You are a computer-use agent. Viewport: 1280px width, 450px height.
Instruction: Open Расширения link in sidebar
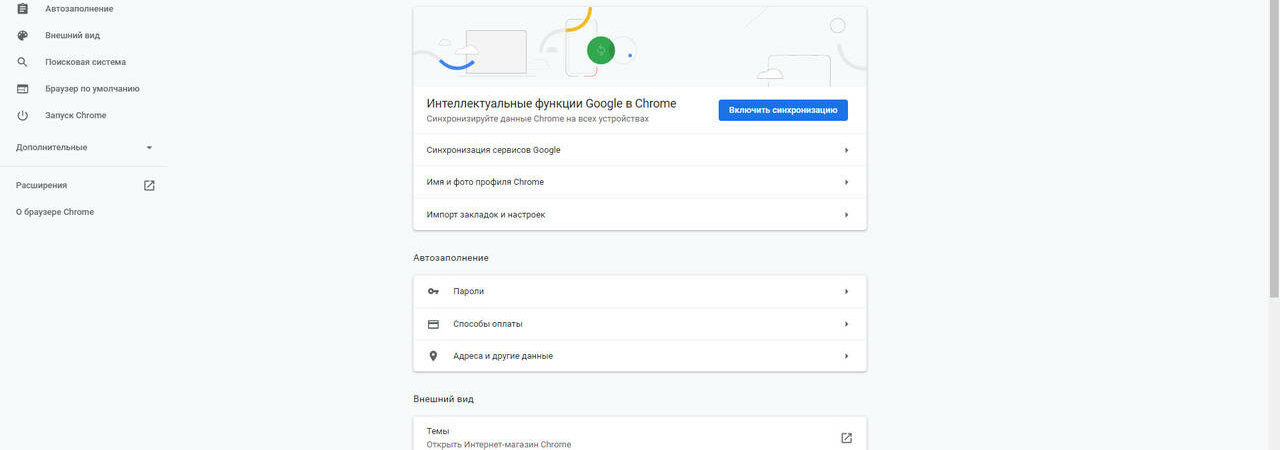42,185
